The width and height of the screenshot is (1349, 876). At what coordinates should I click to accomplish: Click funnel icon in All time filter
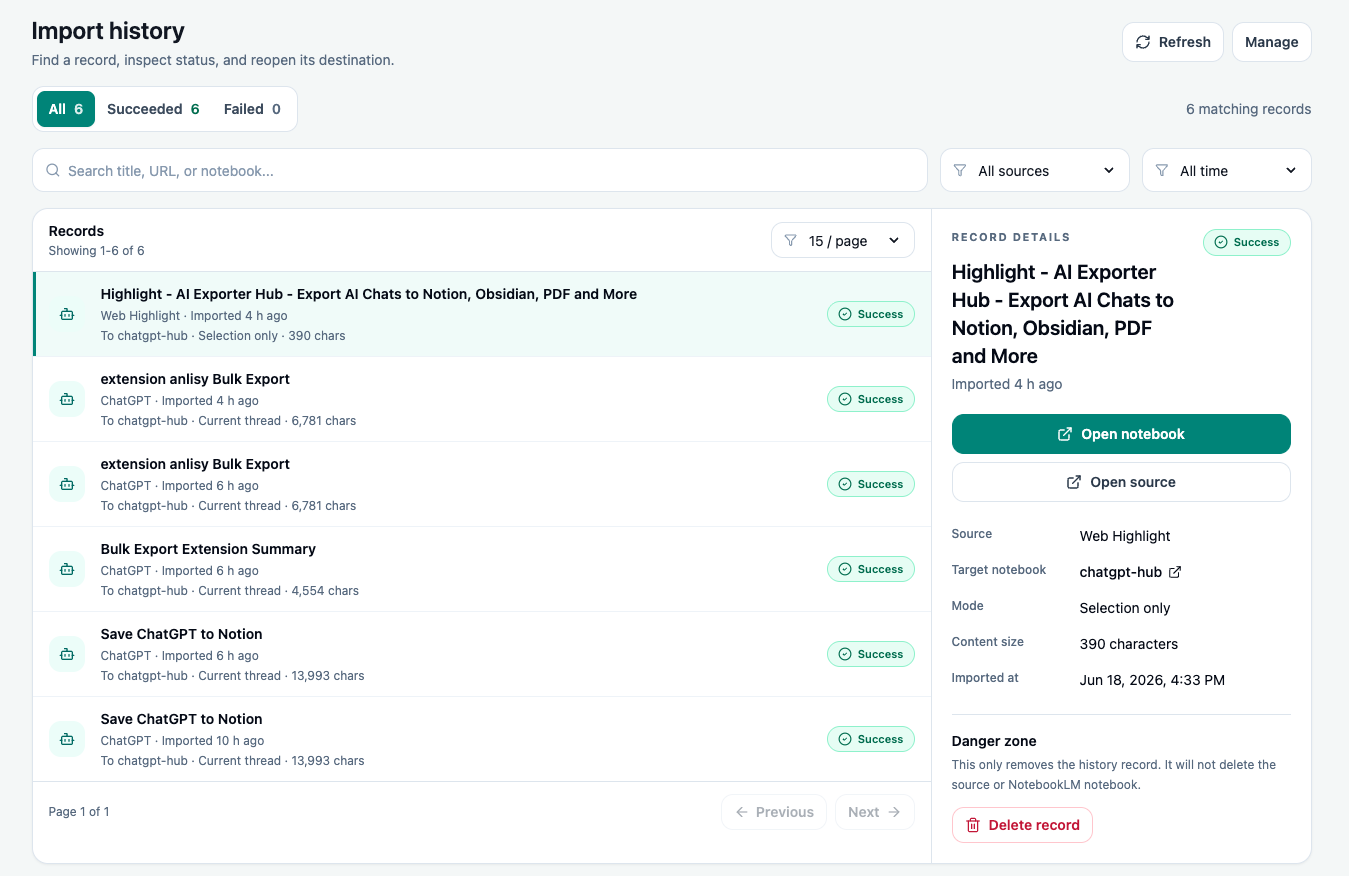1162,171
